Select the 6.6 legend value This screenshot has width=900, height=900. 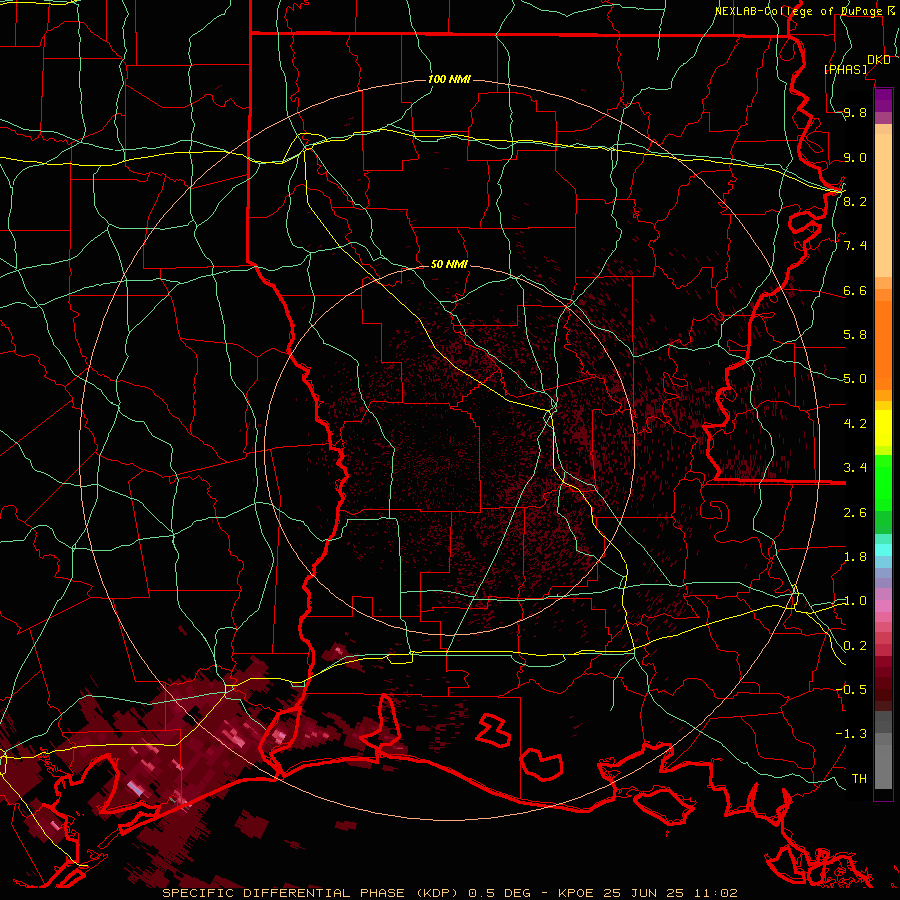coord(855,290)
